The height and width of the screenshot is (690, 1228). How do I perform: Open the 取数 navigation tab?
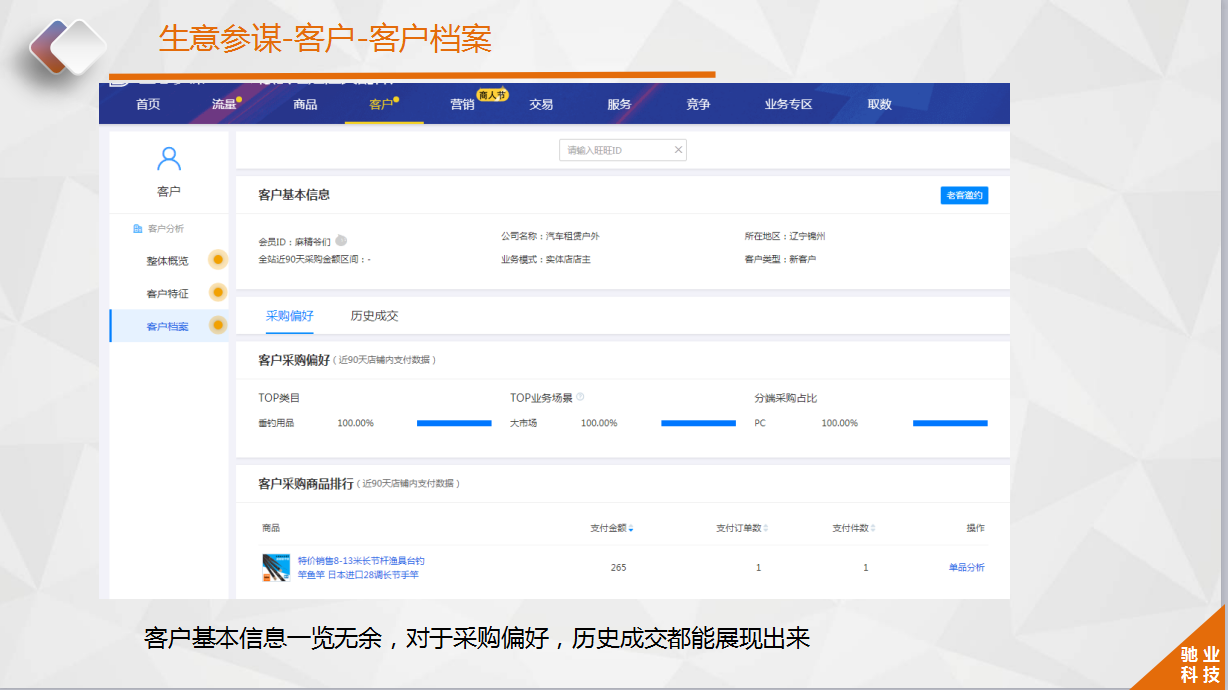point(879,104)
